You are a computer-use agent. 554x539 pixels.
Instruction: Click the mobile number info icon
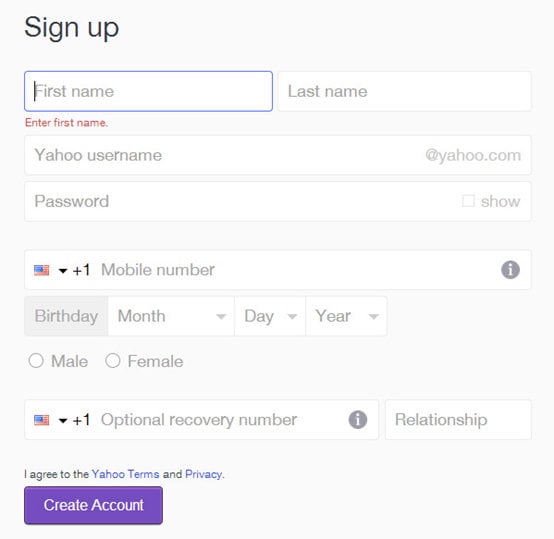510,270
